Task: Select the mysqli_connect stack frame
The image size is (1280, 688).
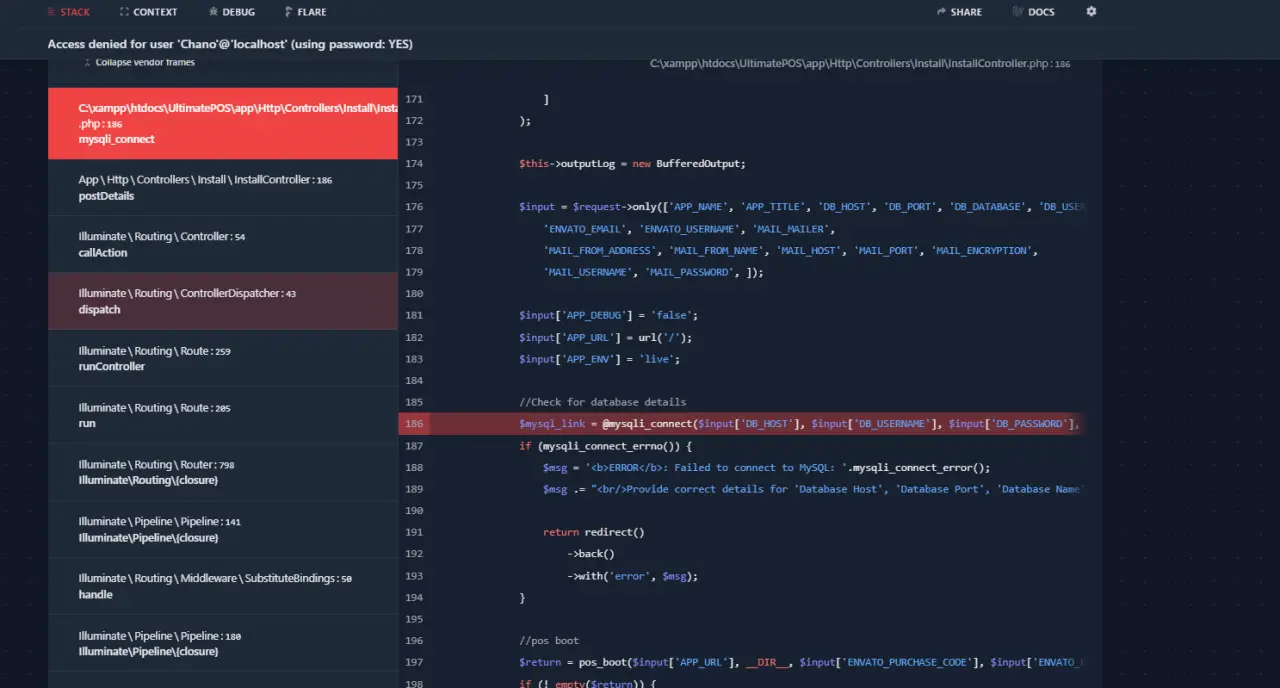Action: [223, 124]
